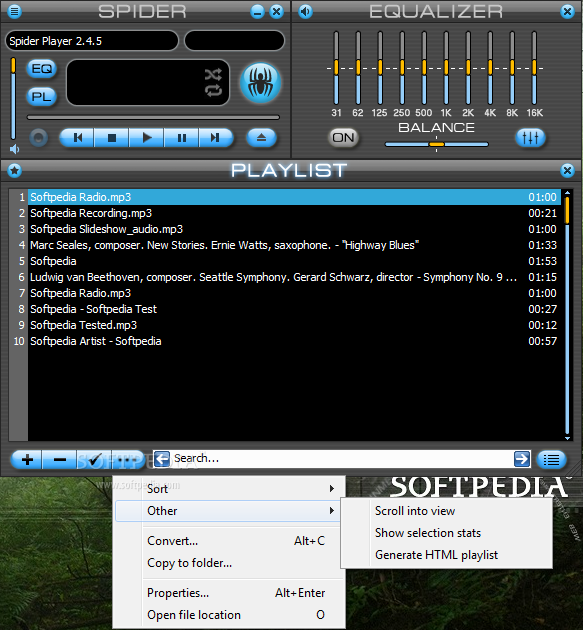Adjust the vertical volume slider

pos(13,98)
